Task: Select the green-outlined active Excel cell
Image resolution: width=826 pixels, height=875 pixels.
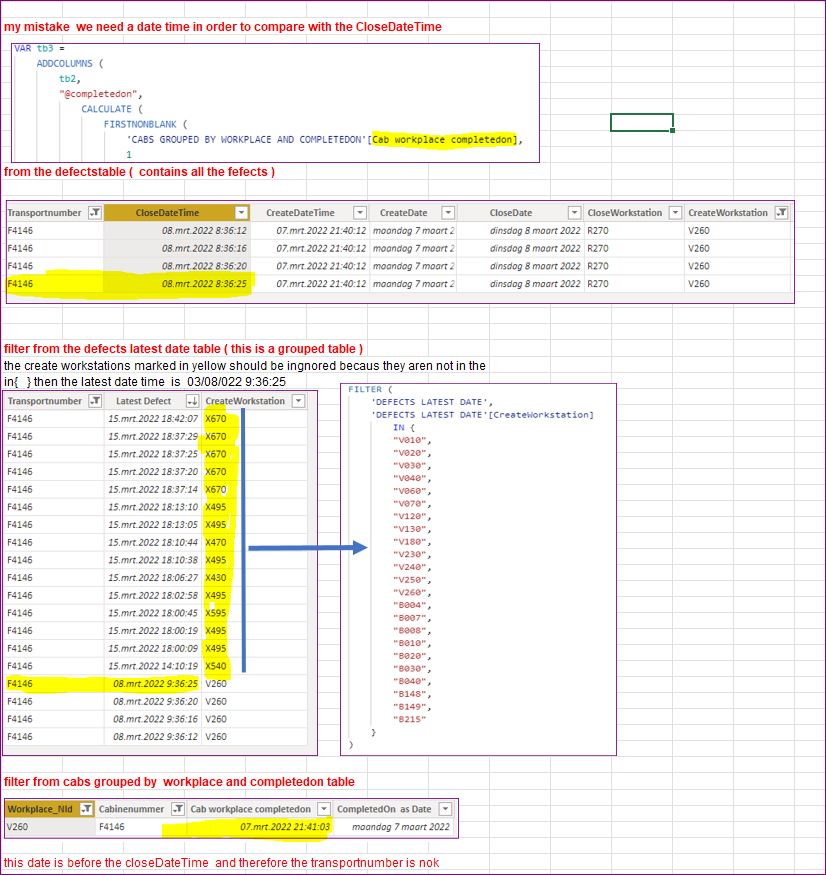Action: pyautogui.click(x=642, y=123)
